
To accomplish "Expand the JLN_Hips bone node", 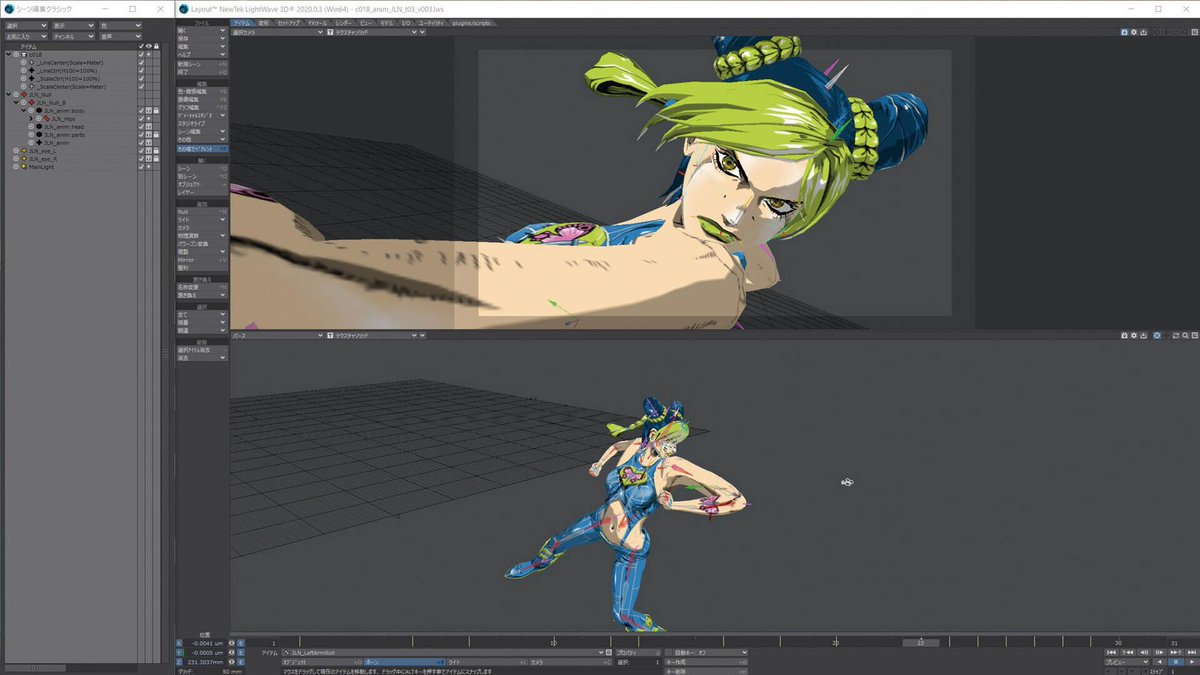I will tap(30, 119).
